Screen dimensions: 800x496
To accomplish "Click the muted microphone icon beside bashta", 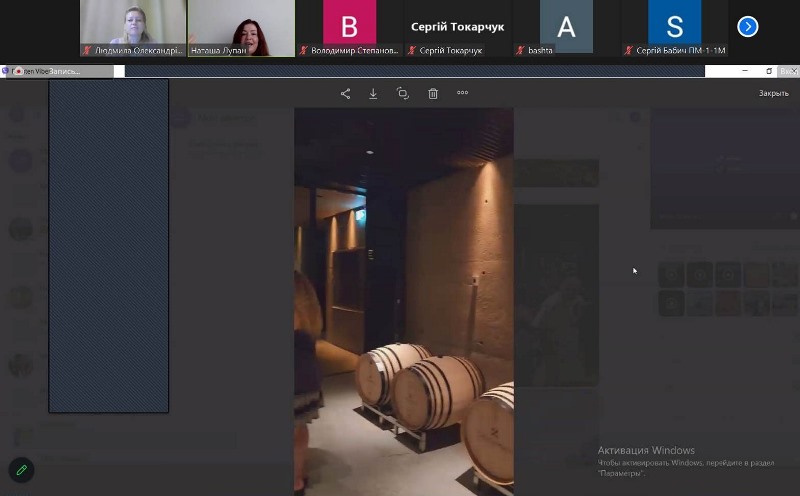I will [520, 50].
